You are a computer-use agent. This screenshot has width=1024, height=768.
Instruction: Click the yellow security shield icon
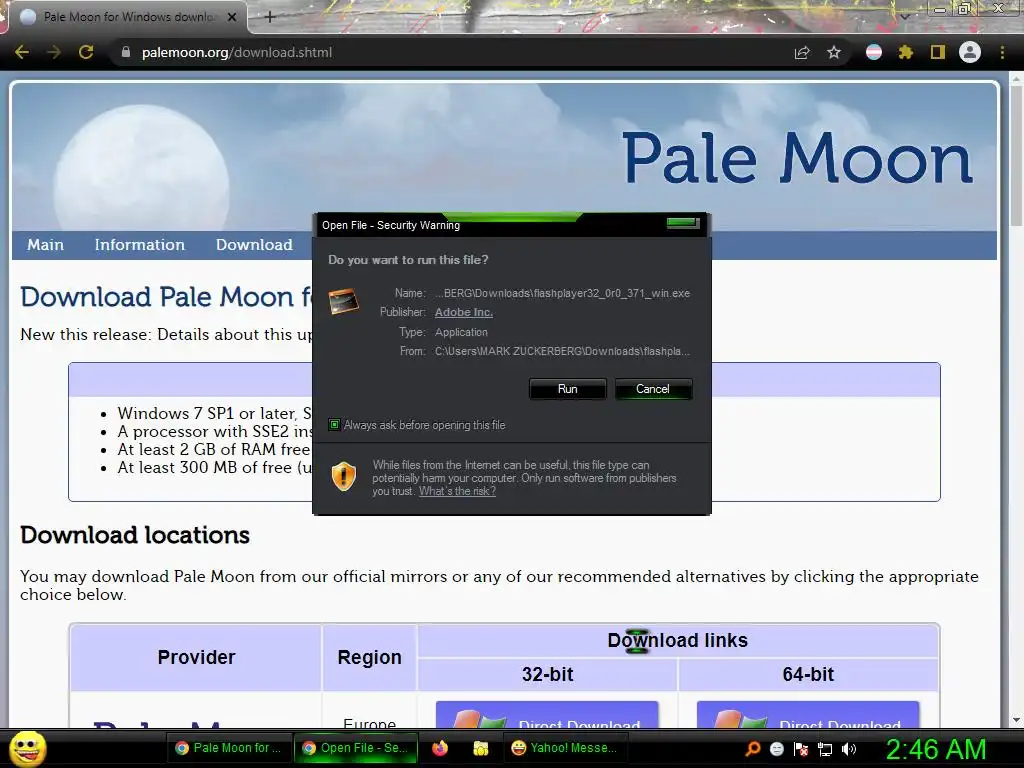point(344,477)
